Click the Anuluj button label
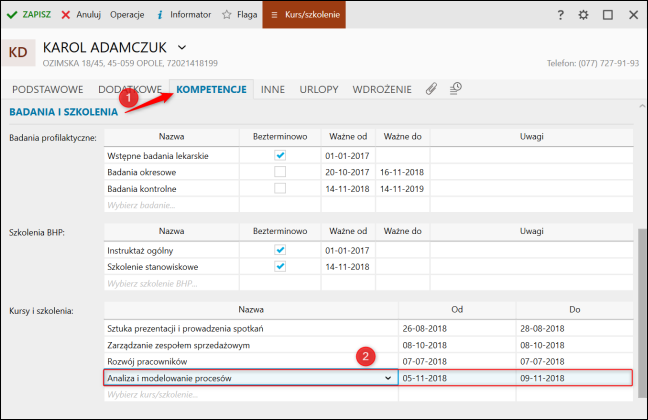This screenshot has width=648, height=420. pos(88,15)
